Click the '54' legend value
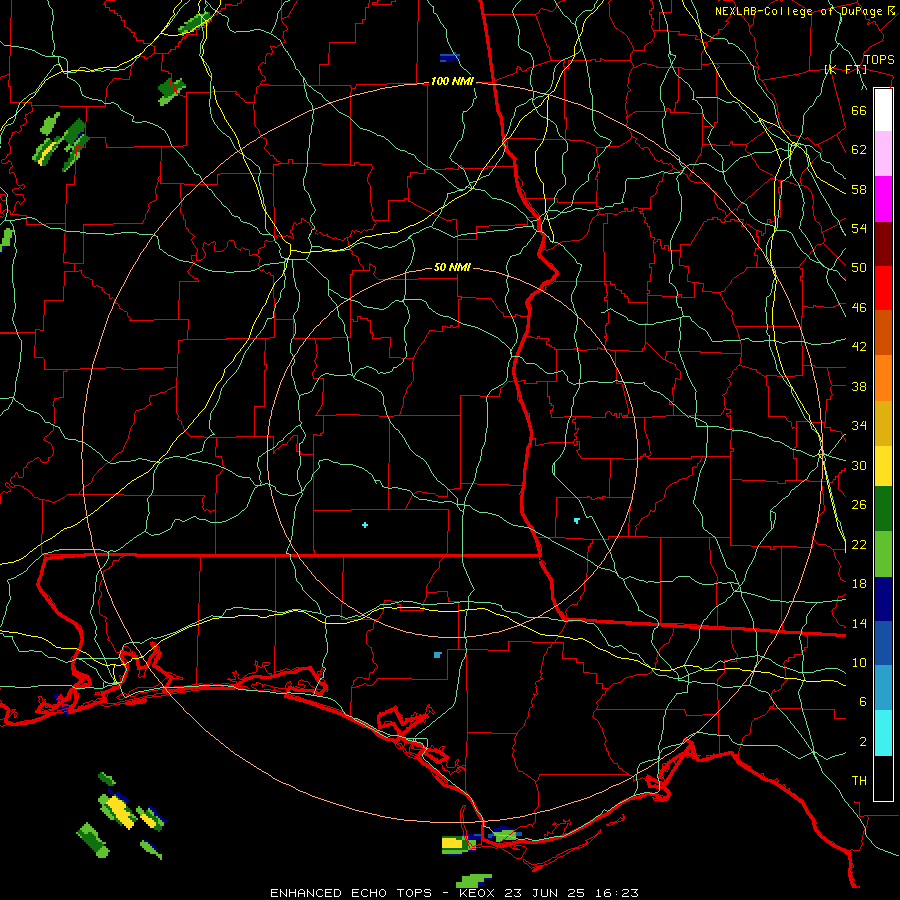The height and width of the screenshot is (900, 900). pos(859,228)
